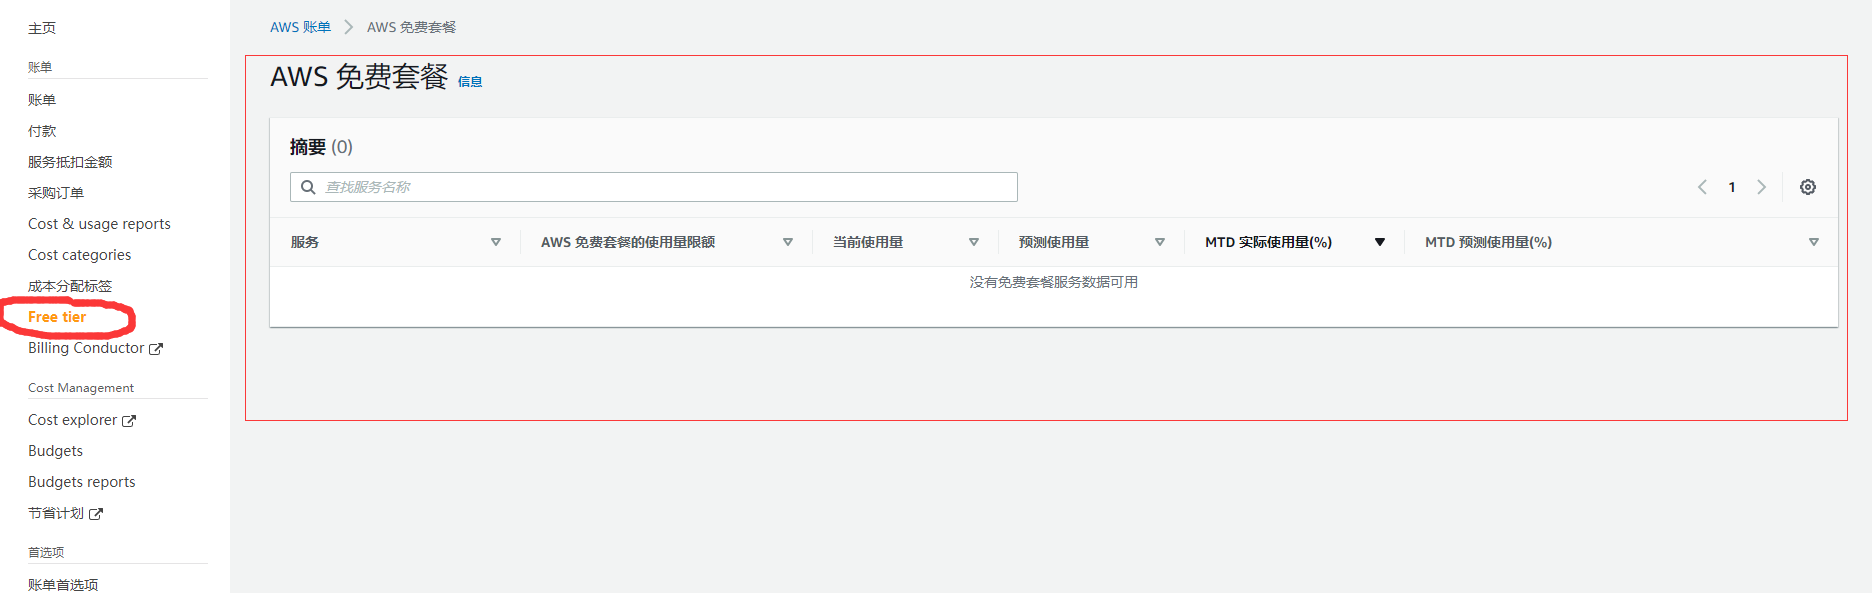1872x593 pixels.
Task: Open 账单首选项 in sidebar
Action: [63, 585]
